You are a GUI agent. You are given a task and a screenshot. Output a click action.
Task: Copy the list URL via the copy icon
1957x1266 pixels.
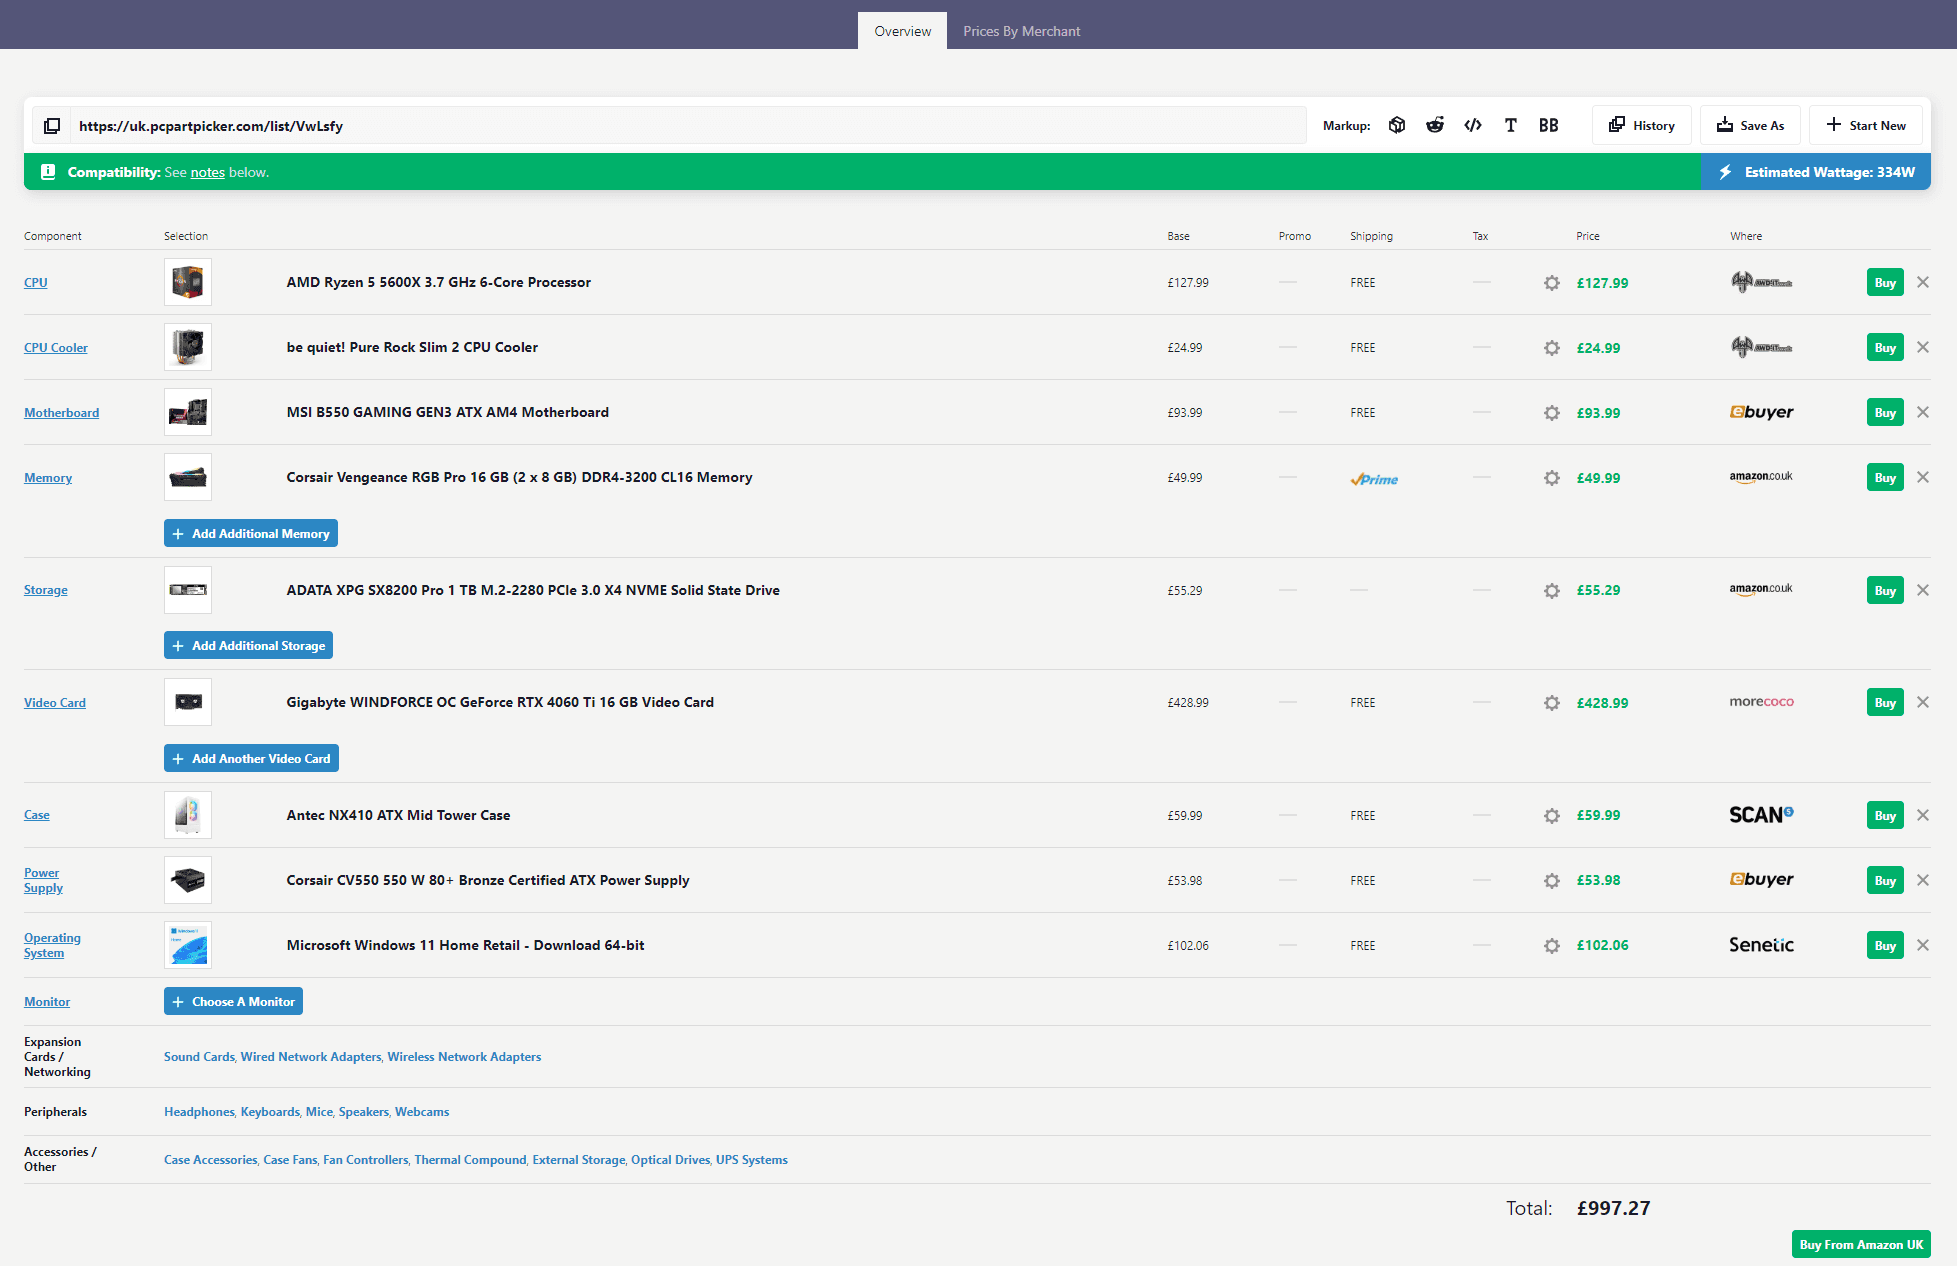click(52, 125)
